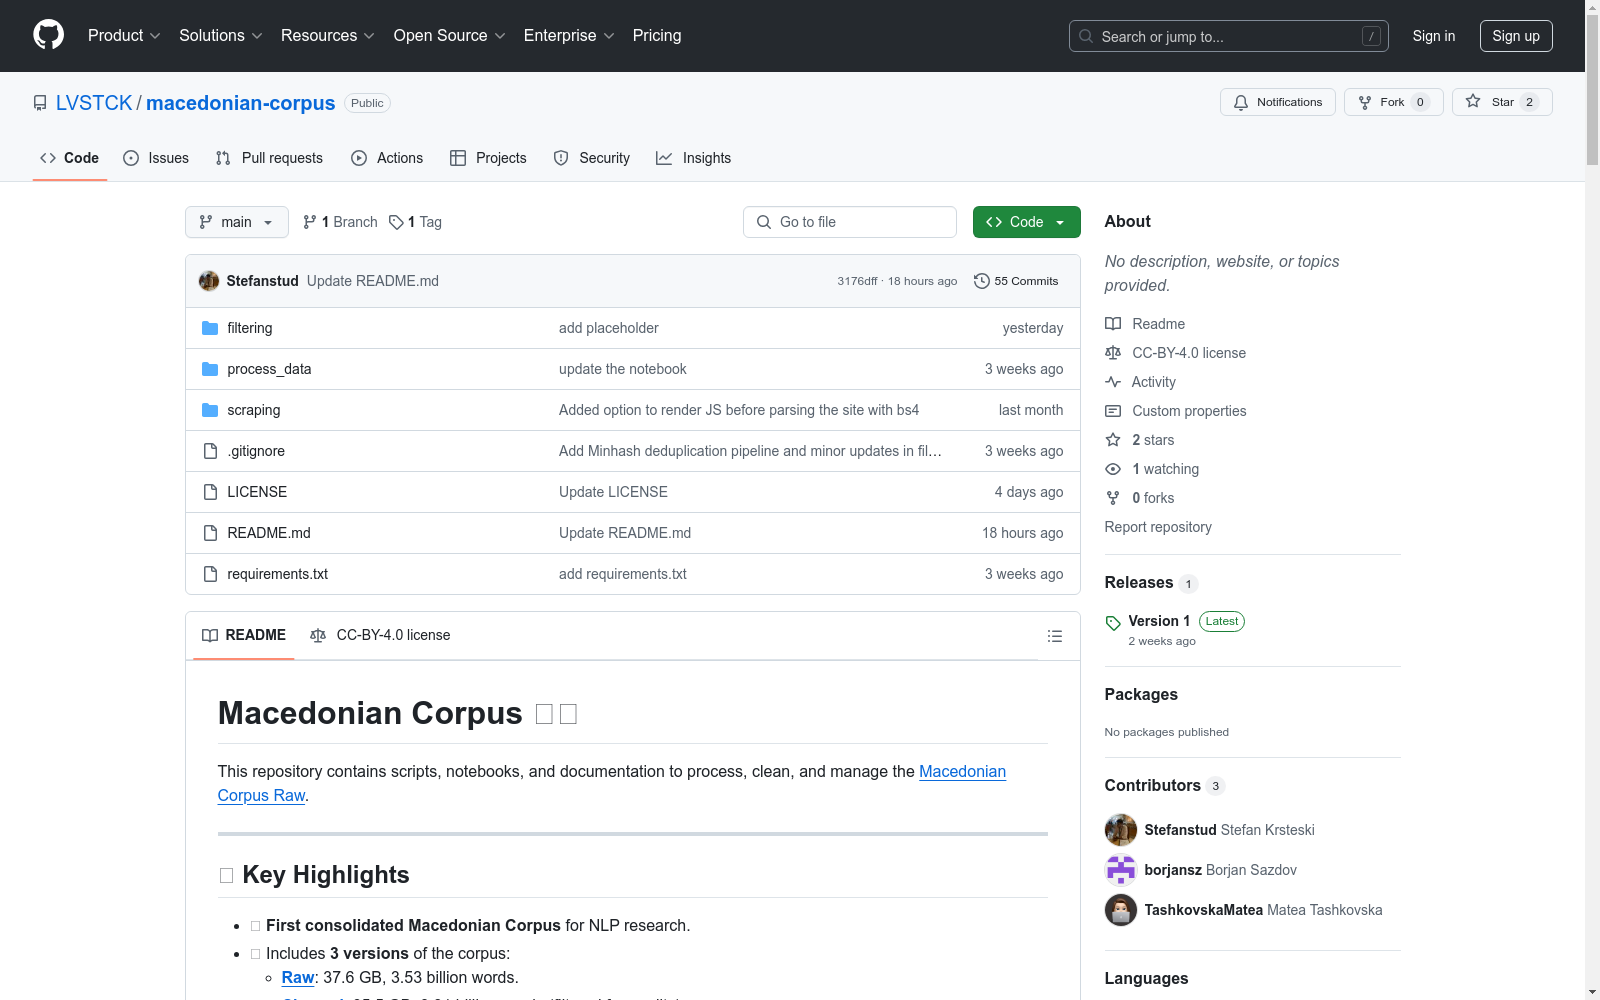
Task: Switch to the CC-BY-4.0 license tab
Action: 380,635
